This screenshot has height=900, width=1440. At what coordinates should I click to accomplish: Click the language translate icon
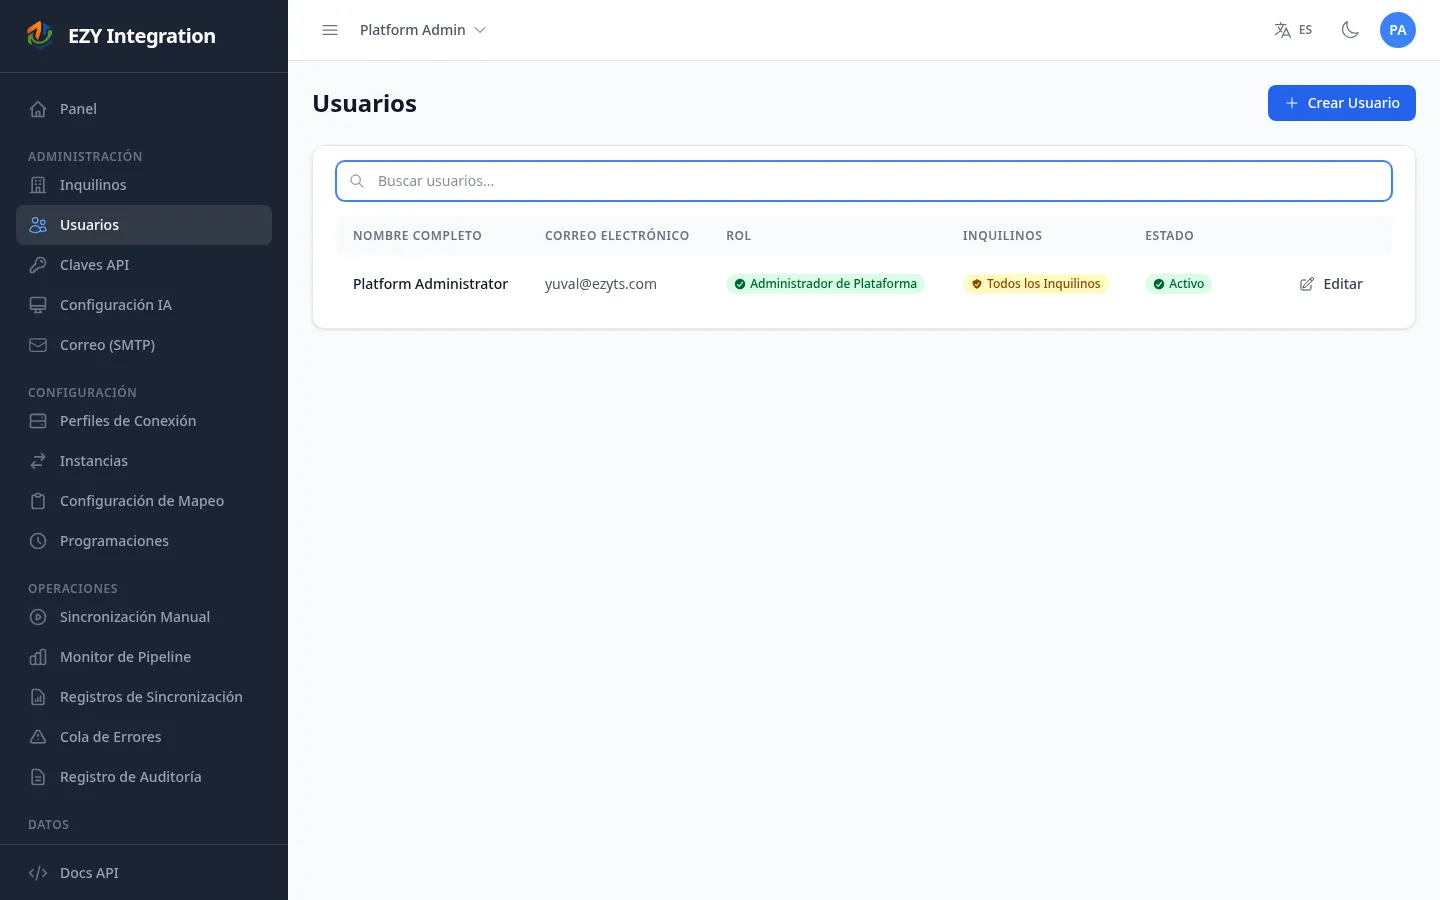click(1282, 30)
